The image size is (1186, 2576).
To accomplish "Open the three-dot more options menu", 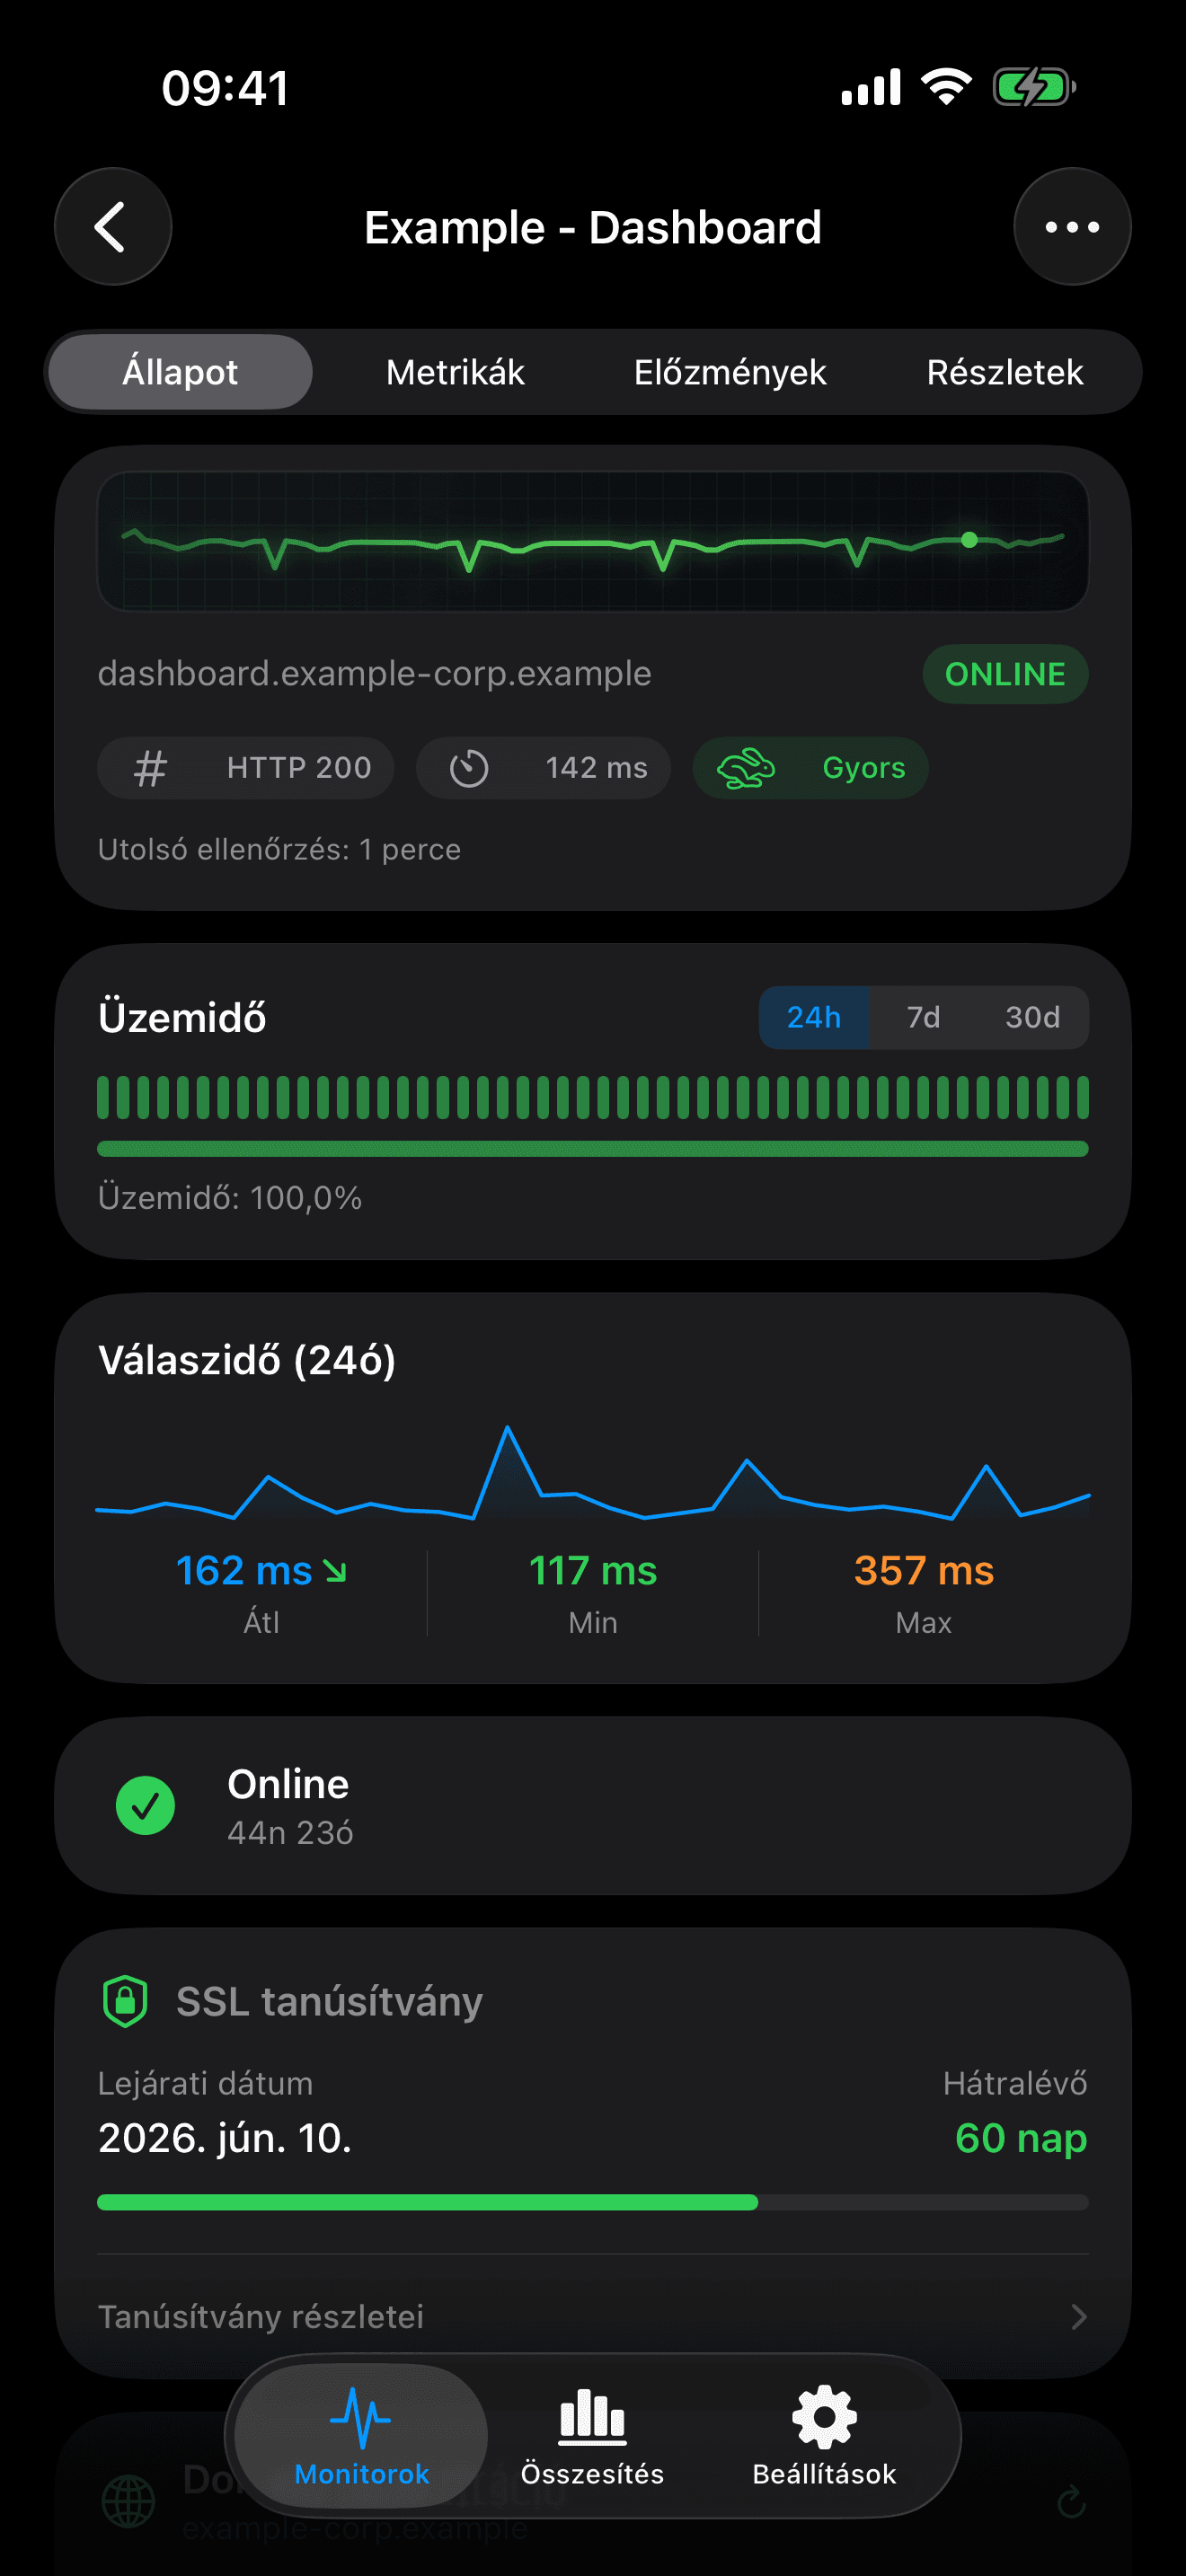I will (x=1071, y=227).
